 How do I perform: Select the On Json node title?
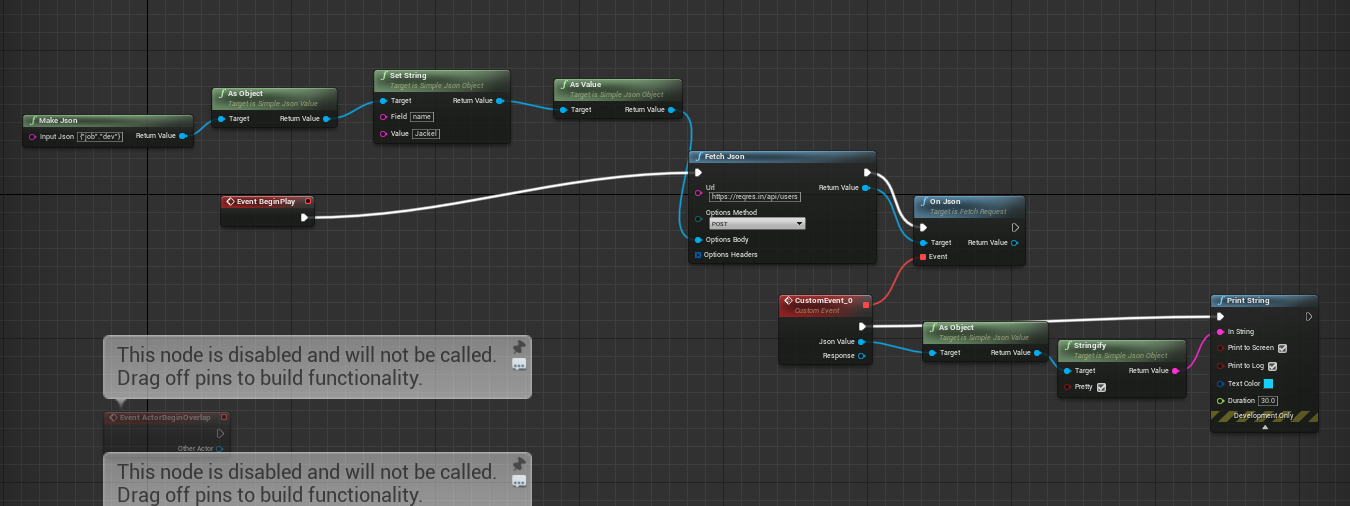point(945,202)
